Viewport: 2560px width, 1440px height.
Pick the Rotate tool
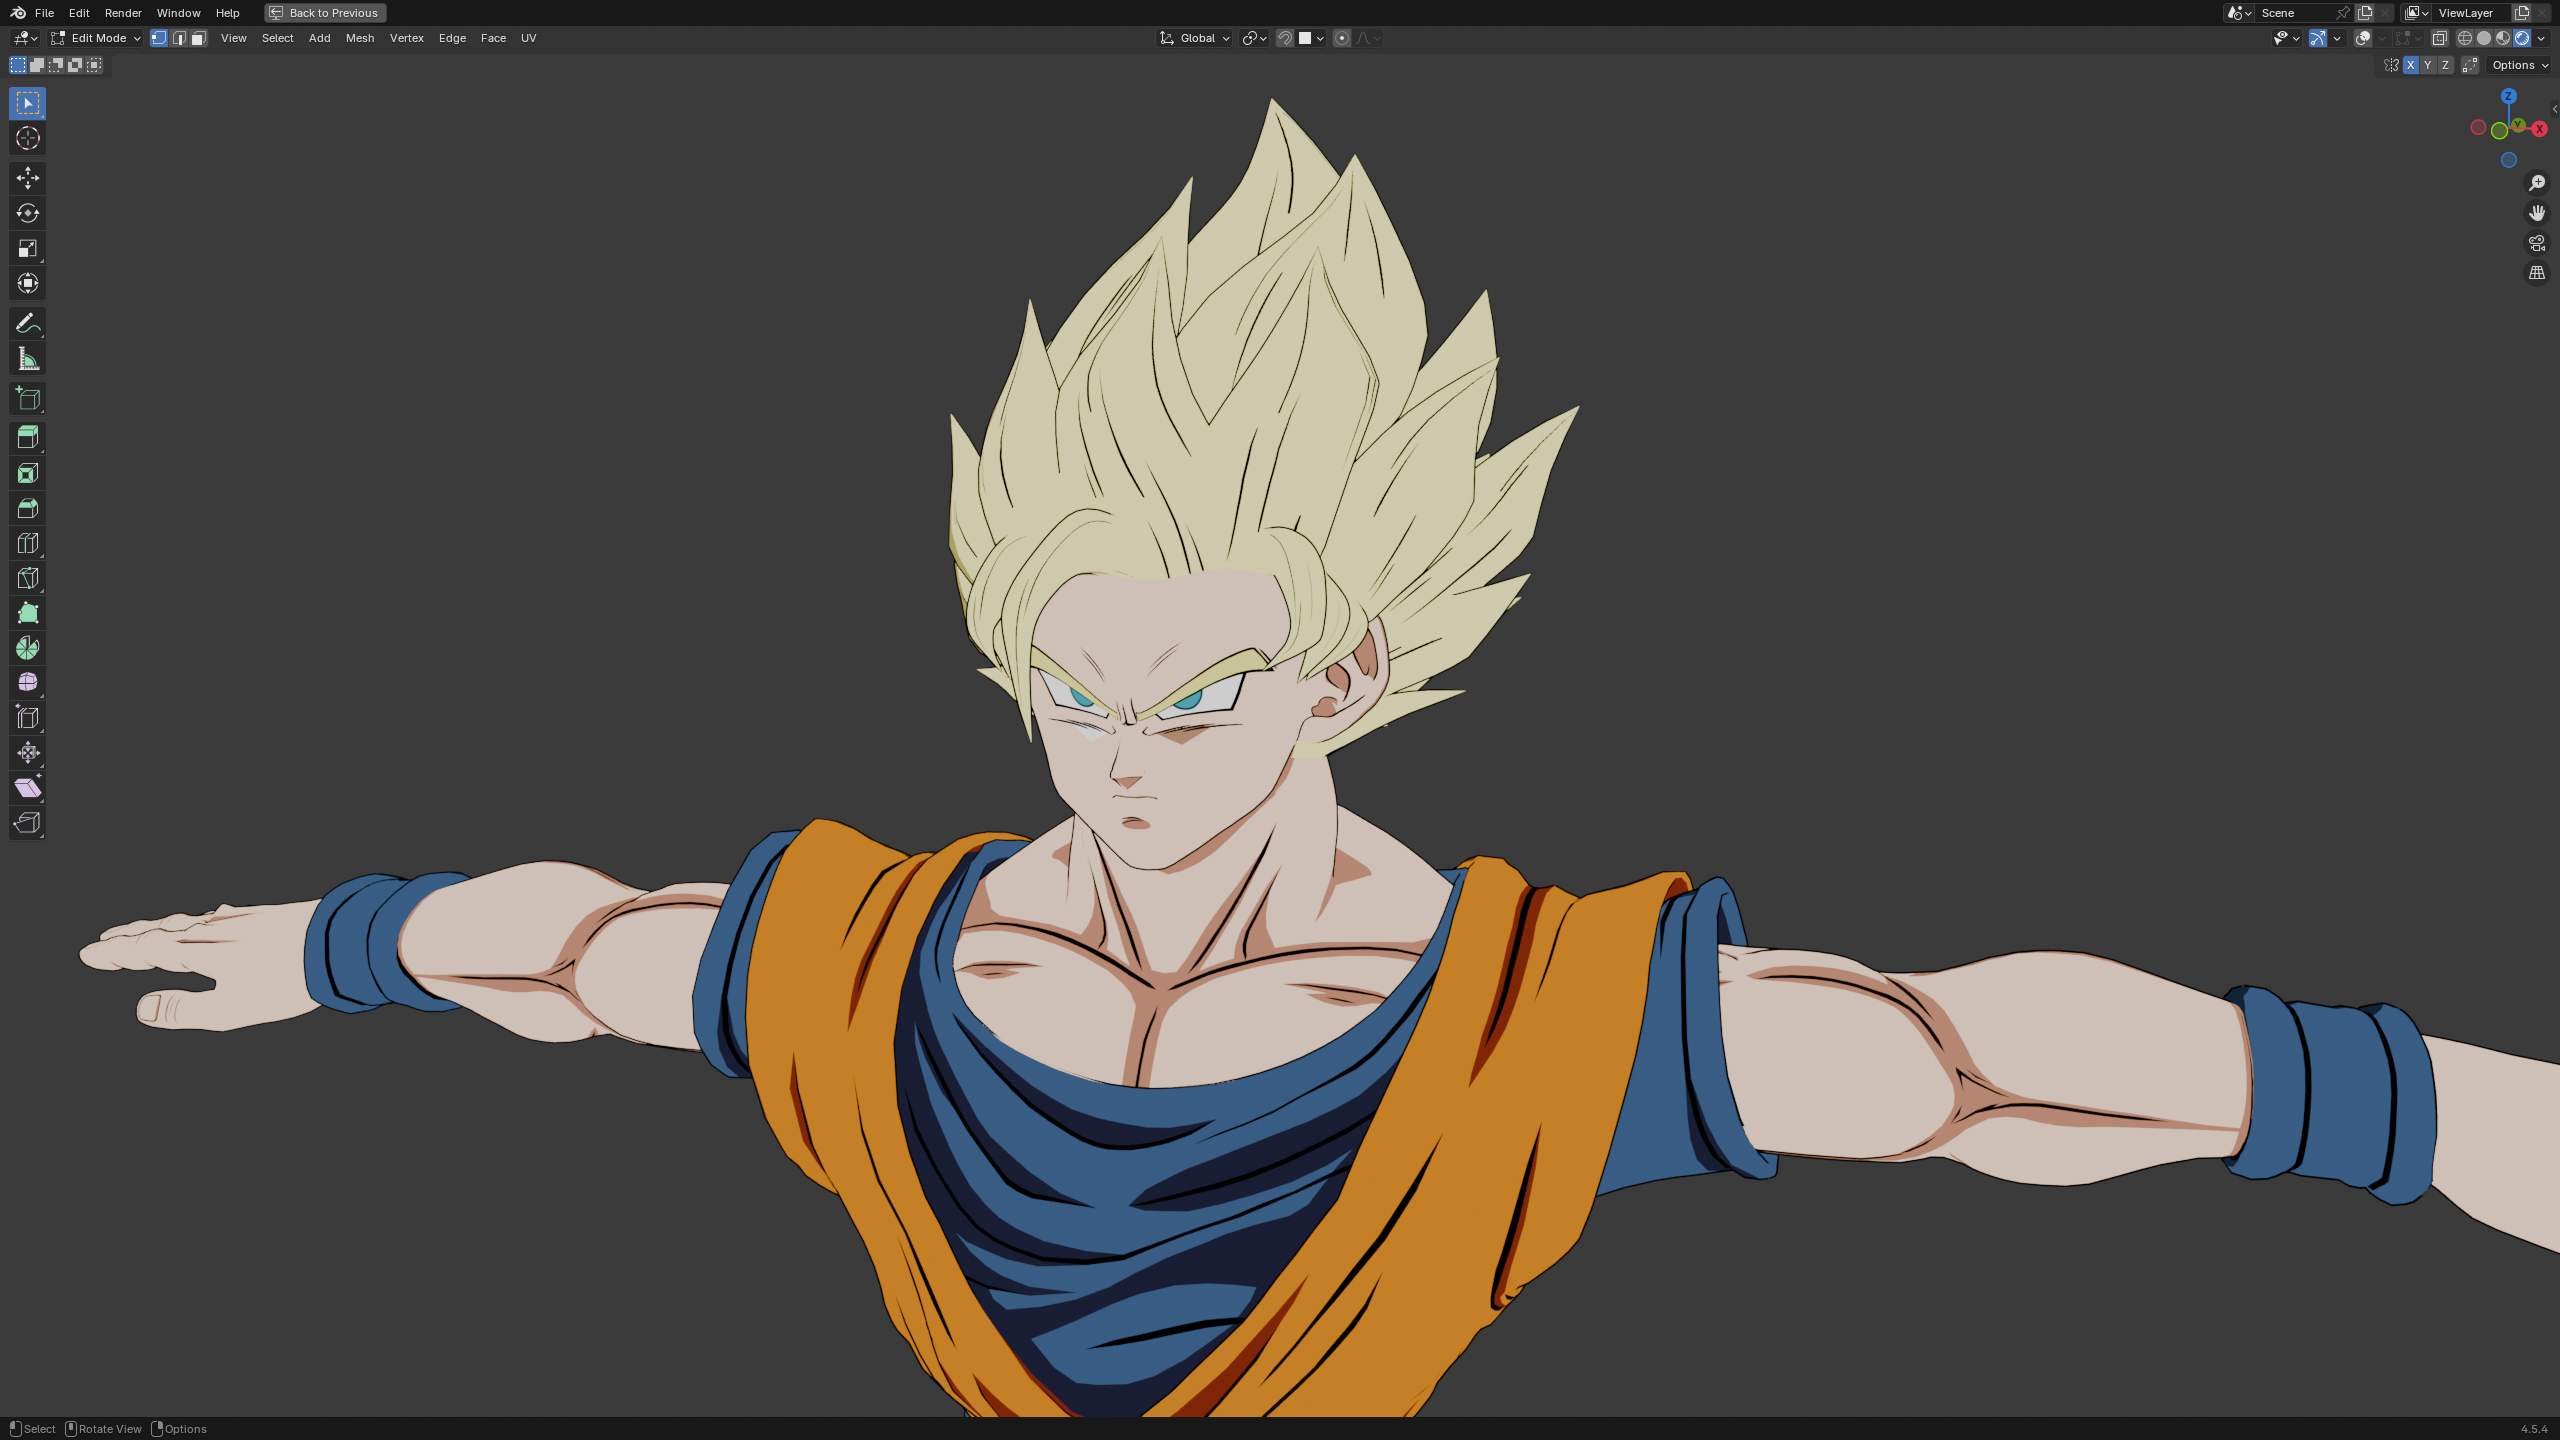[x=28, y=213]
